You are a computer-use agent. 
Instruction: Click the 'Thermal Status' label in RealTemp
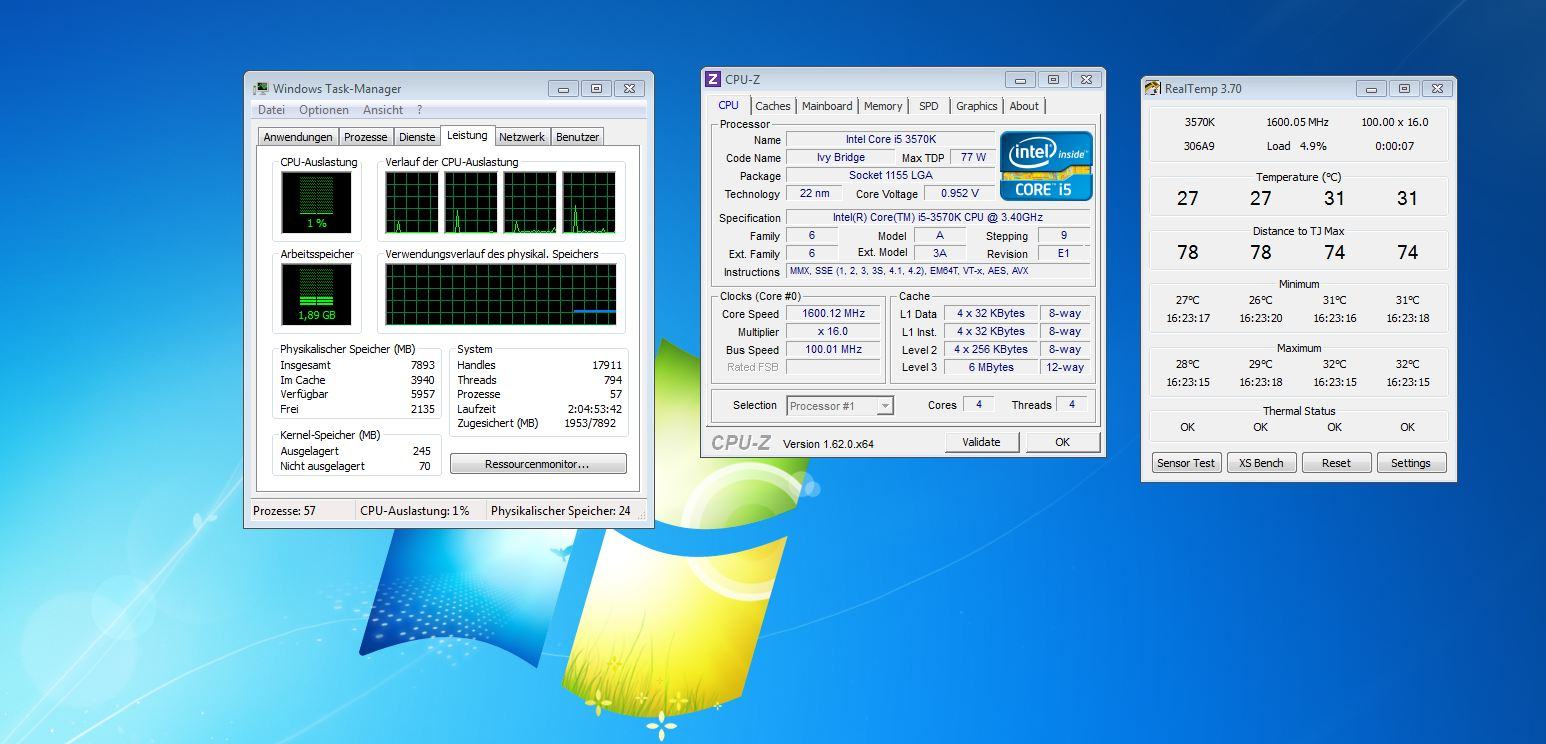[x=1298, y=411]
